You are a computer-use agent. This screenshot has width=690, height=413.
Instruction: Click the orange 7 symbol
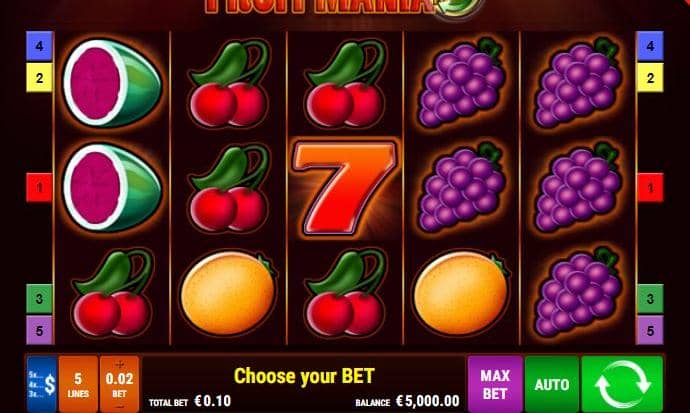tap(345, 188)
